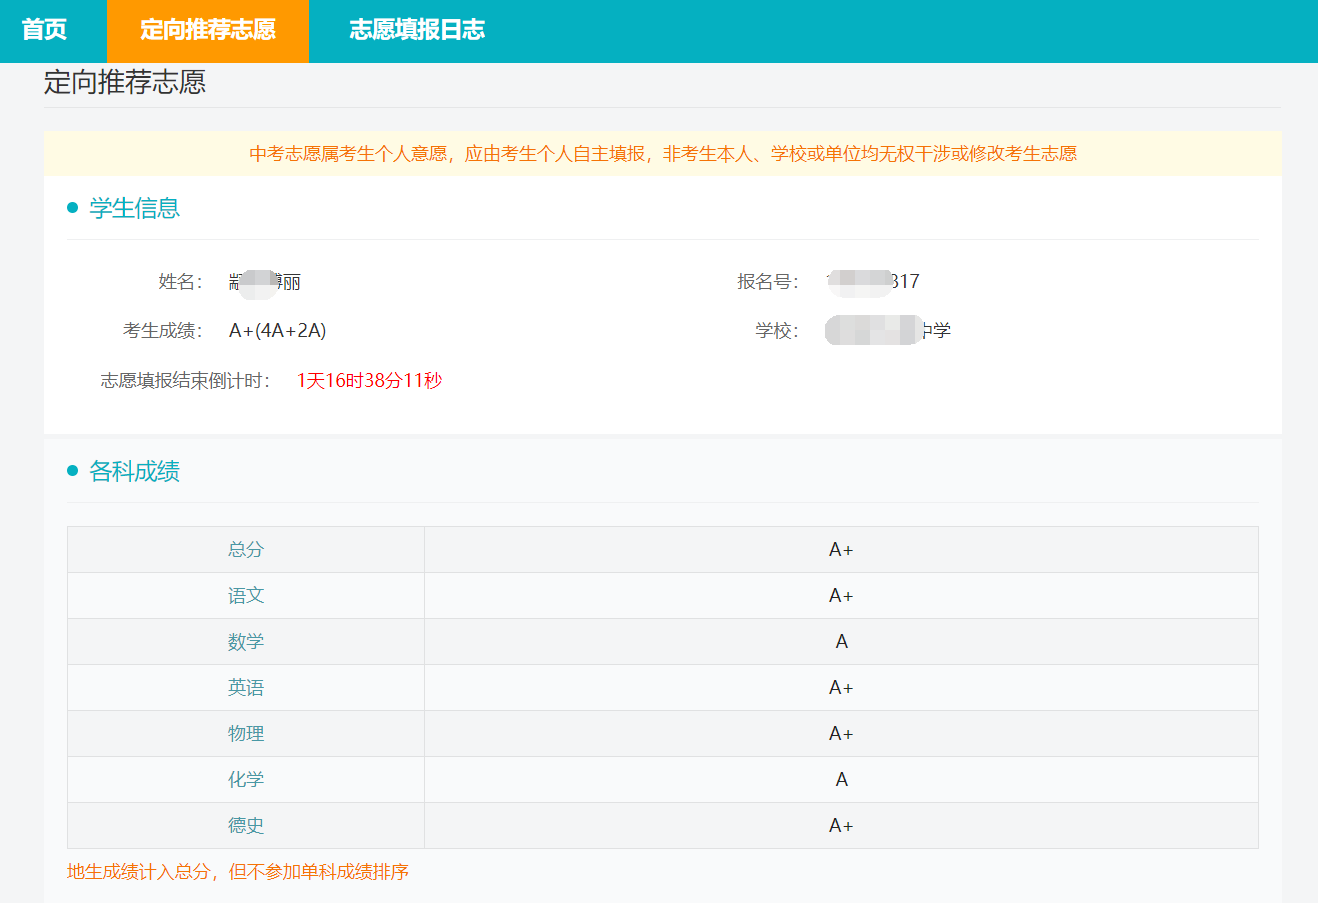
Task: Click the 德史 subject label
Action: 246,826
